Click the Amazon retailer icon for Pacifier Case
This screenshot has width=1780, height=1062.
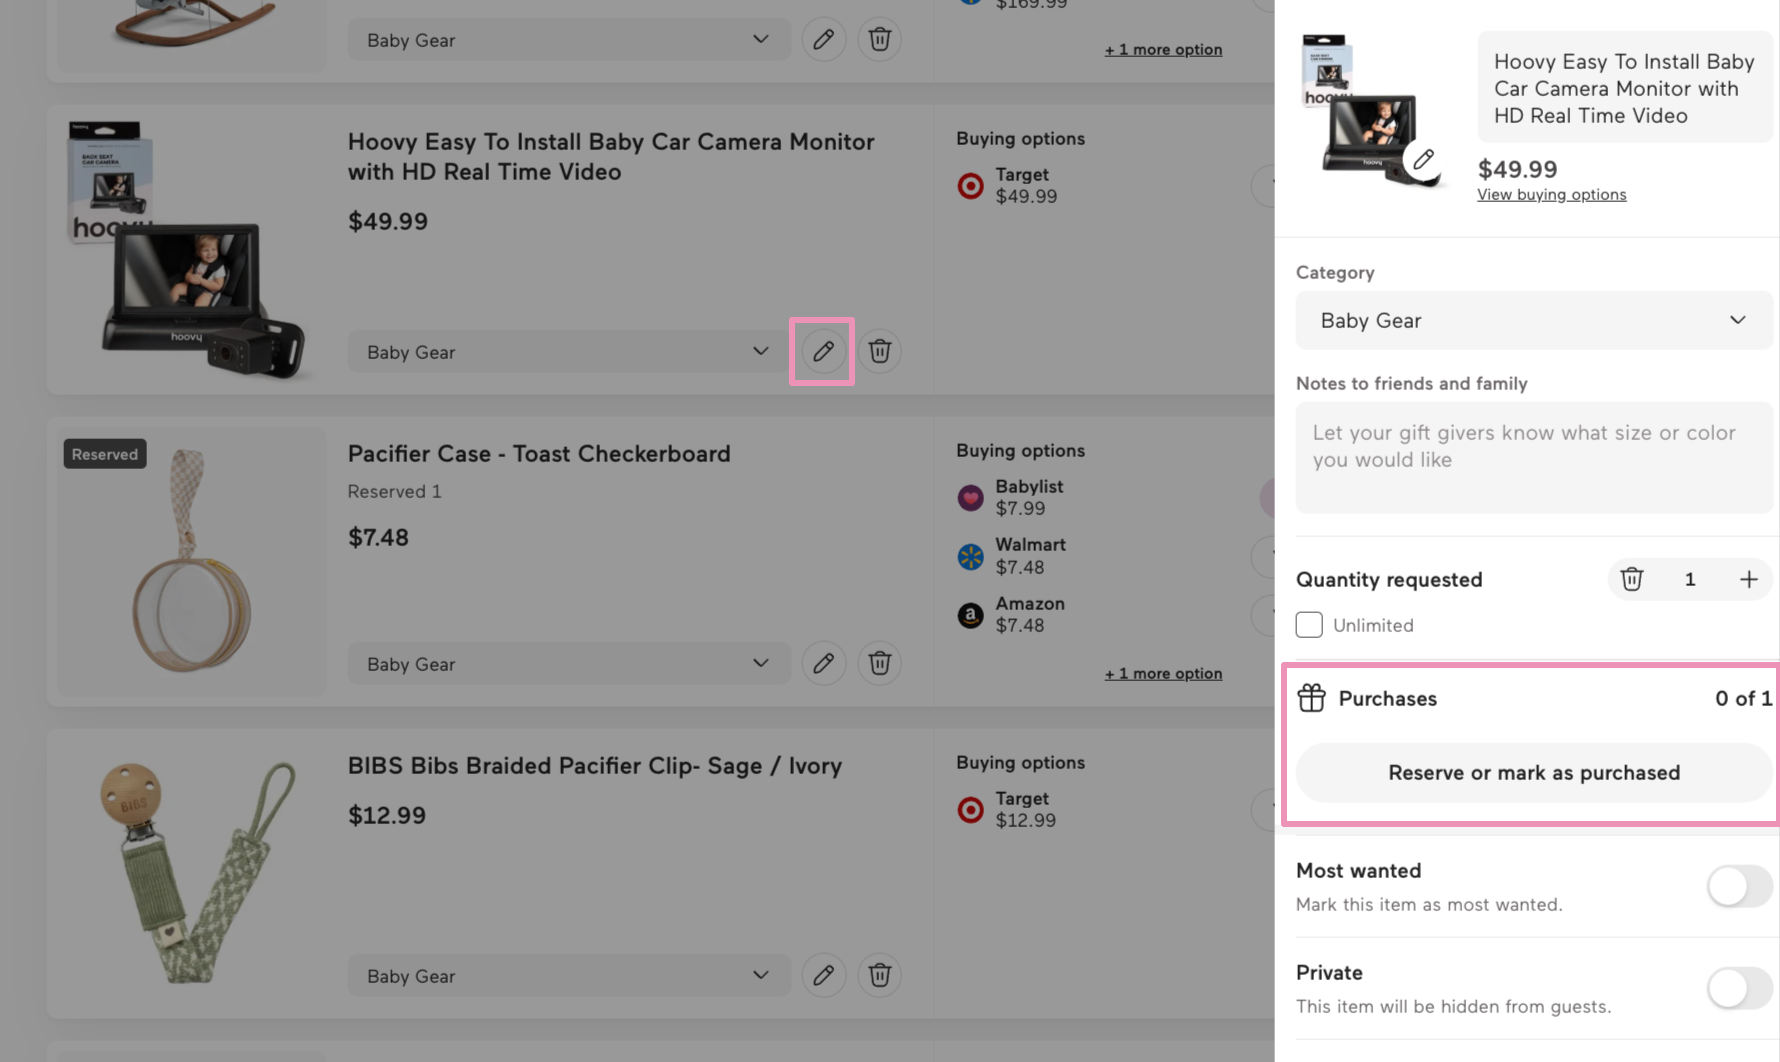coord(969,614)
